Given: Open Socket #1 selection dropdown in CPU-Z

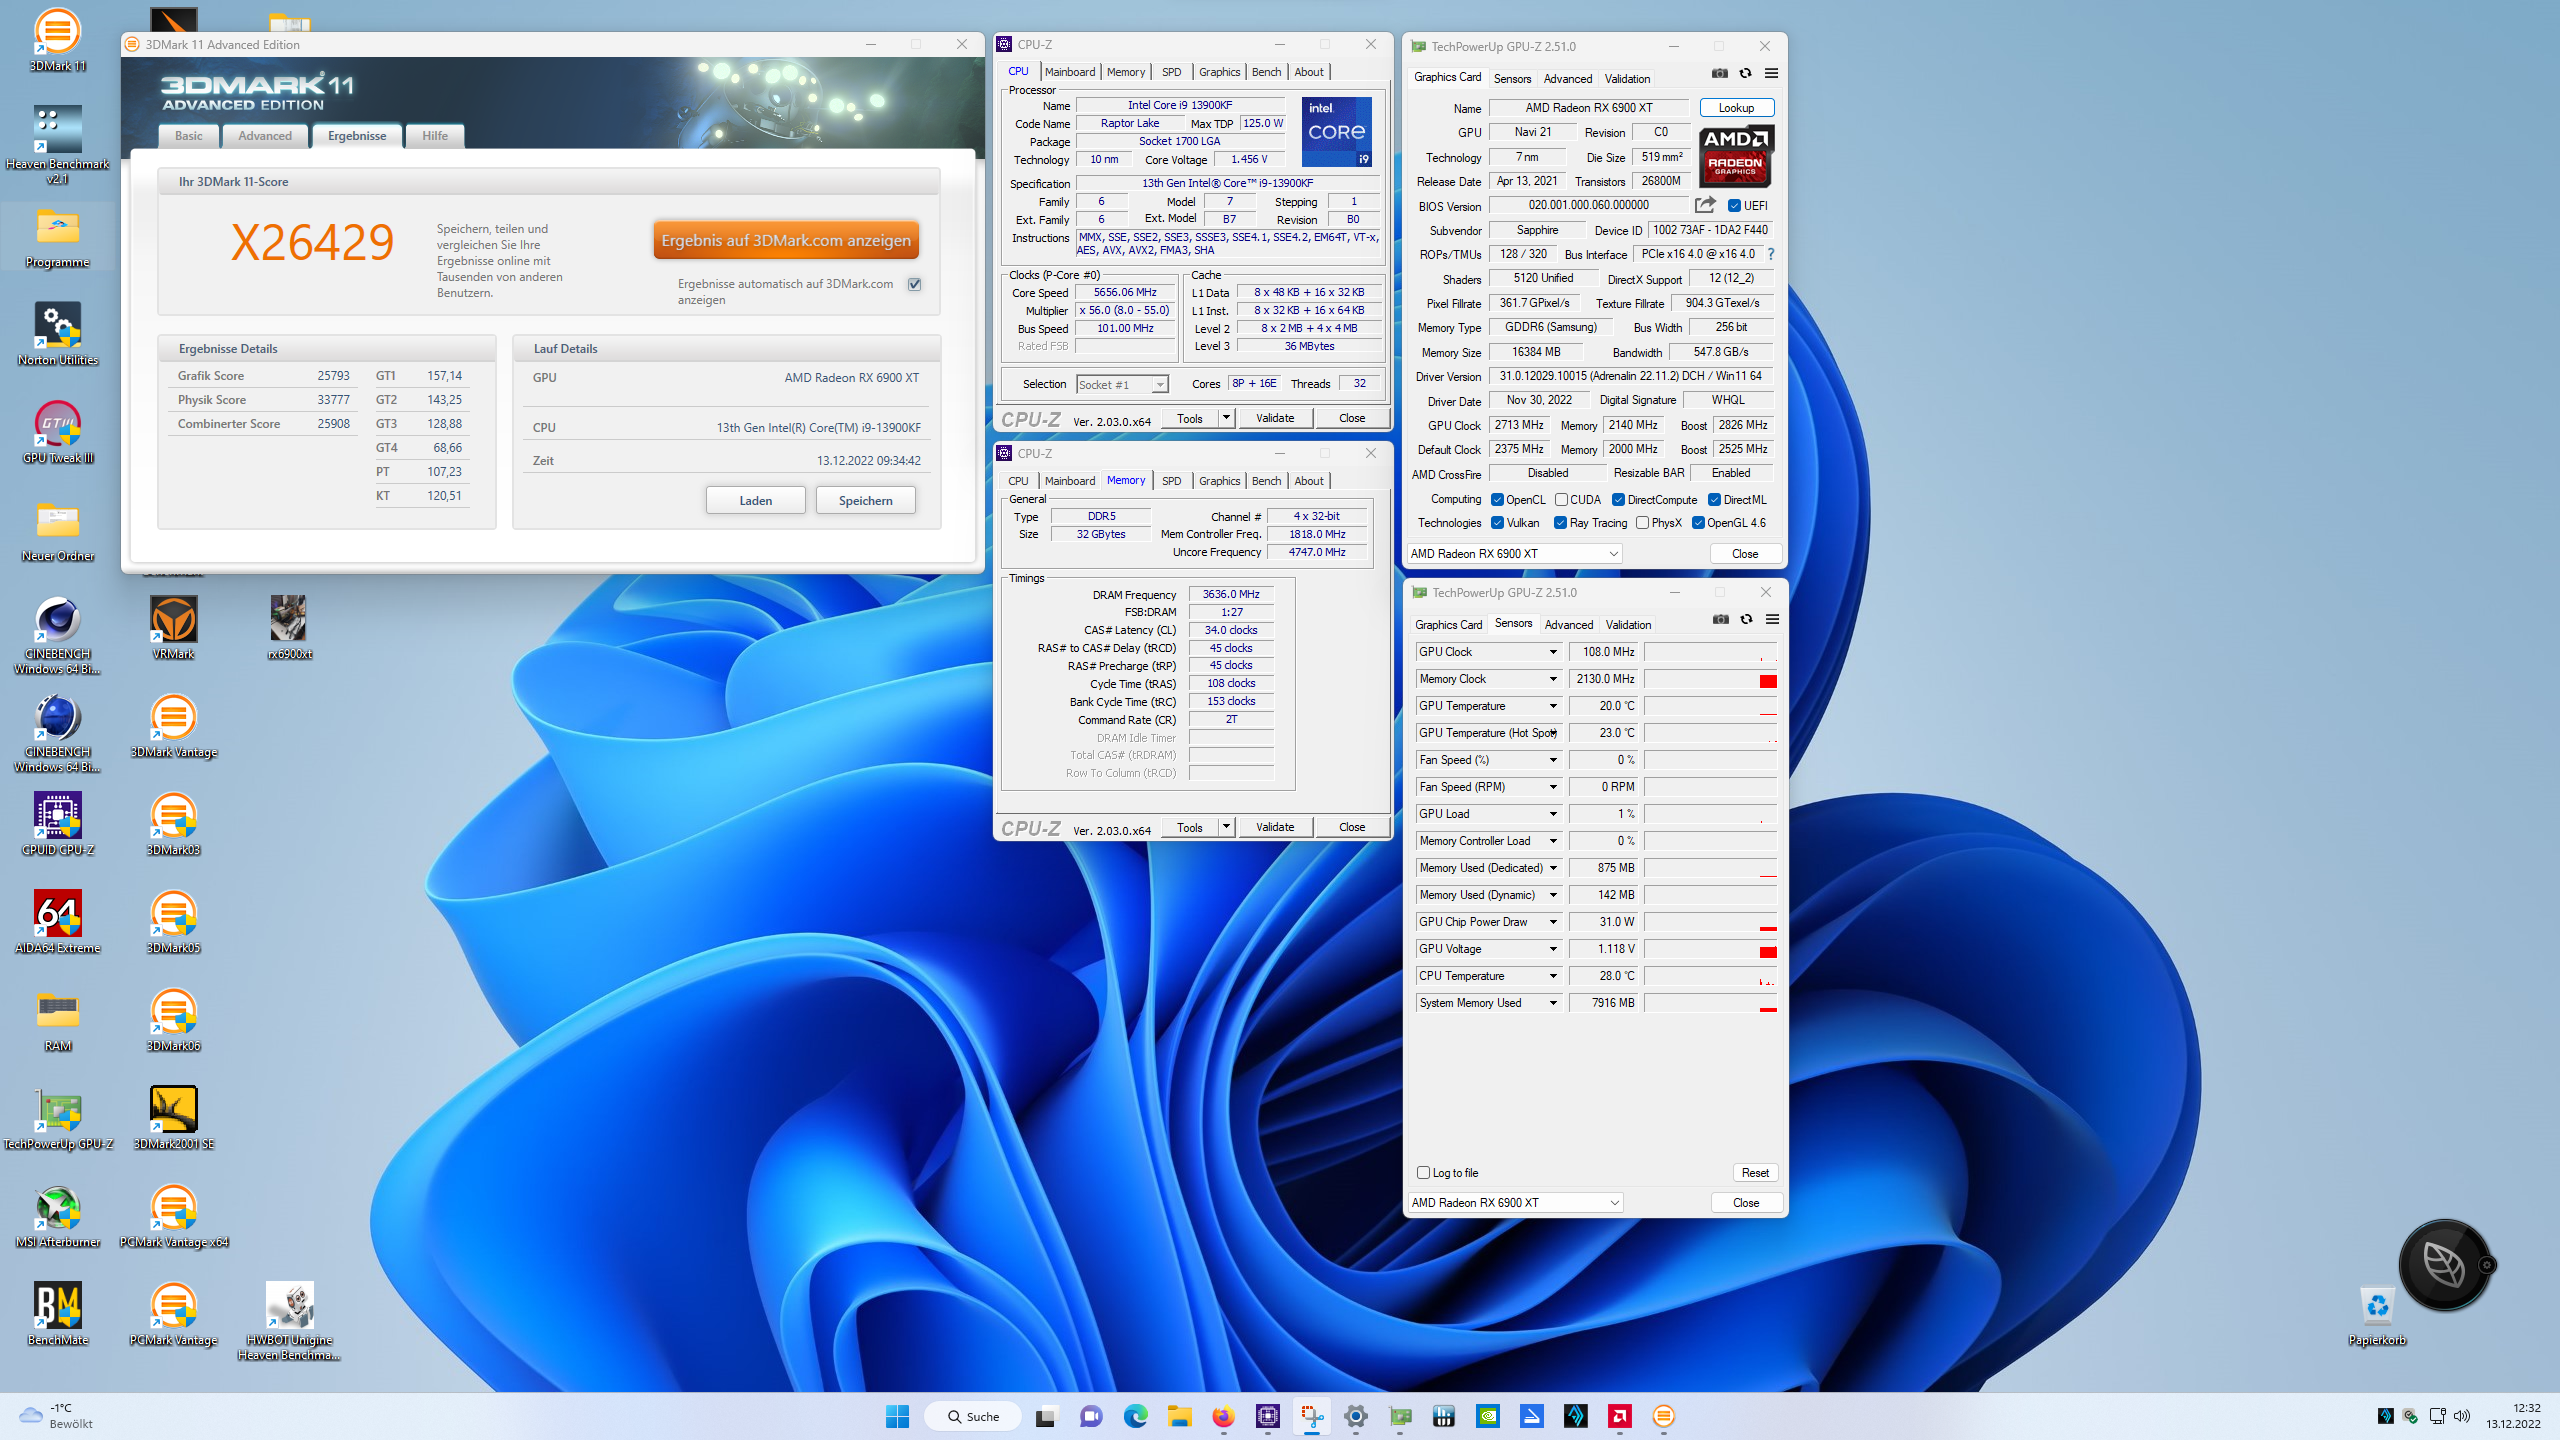Looking at the screenshot, I should pyautogui.click(x=1122, y=385).
